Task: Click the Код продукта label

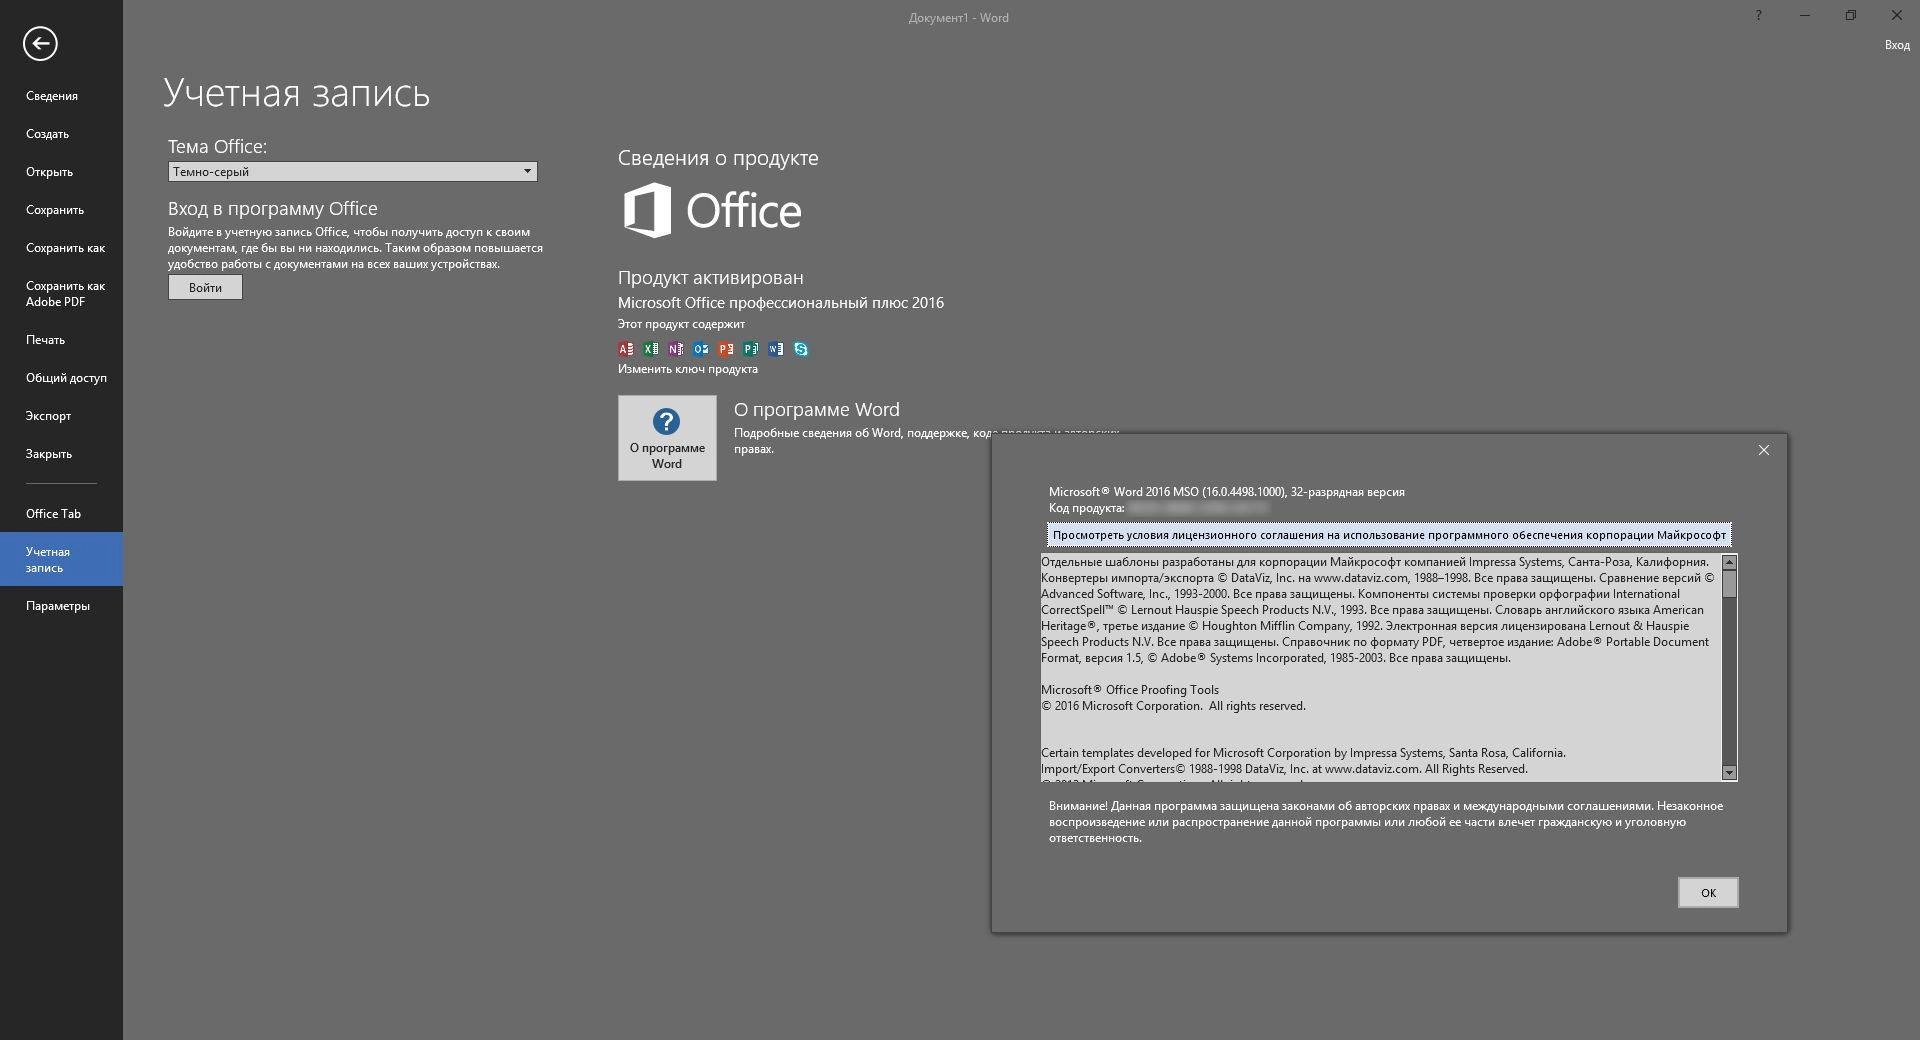Action: (x=1086, y=508)
